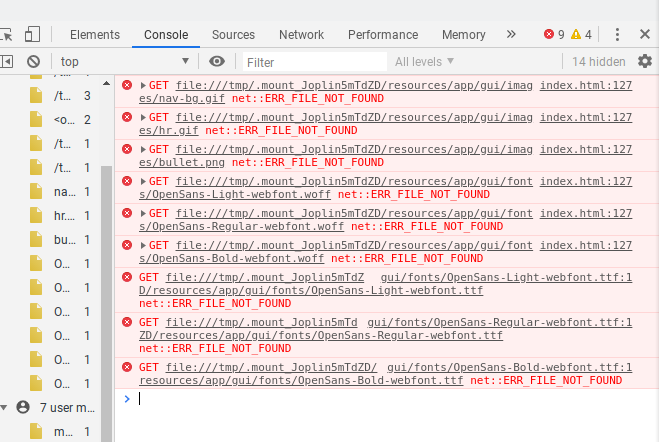Switch to the Network tab
This screenshot has height=442, width=659.
pos(301,34)
